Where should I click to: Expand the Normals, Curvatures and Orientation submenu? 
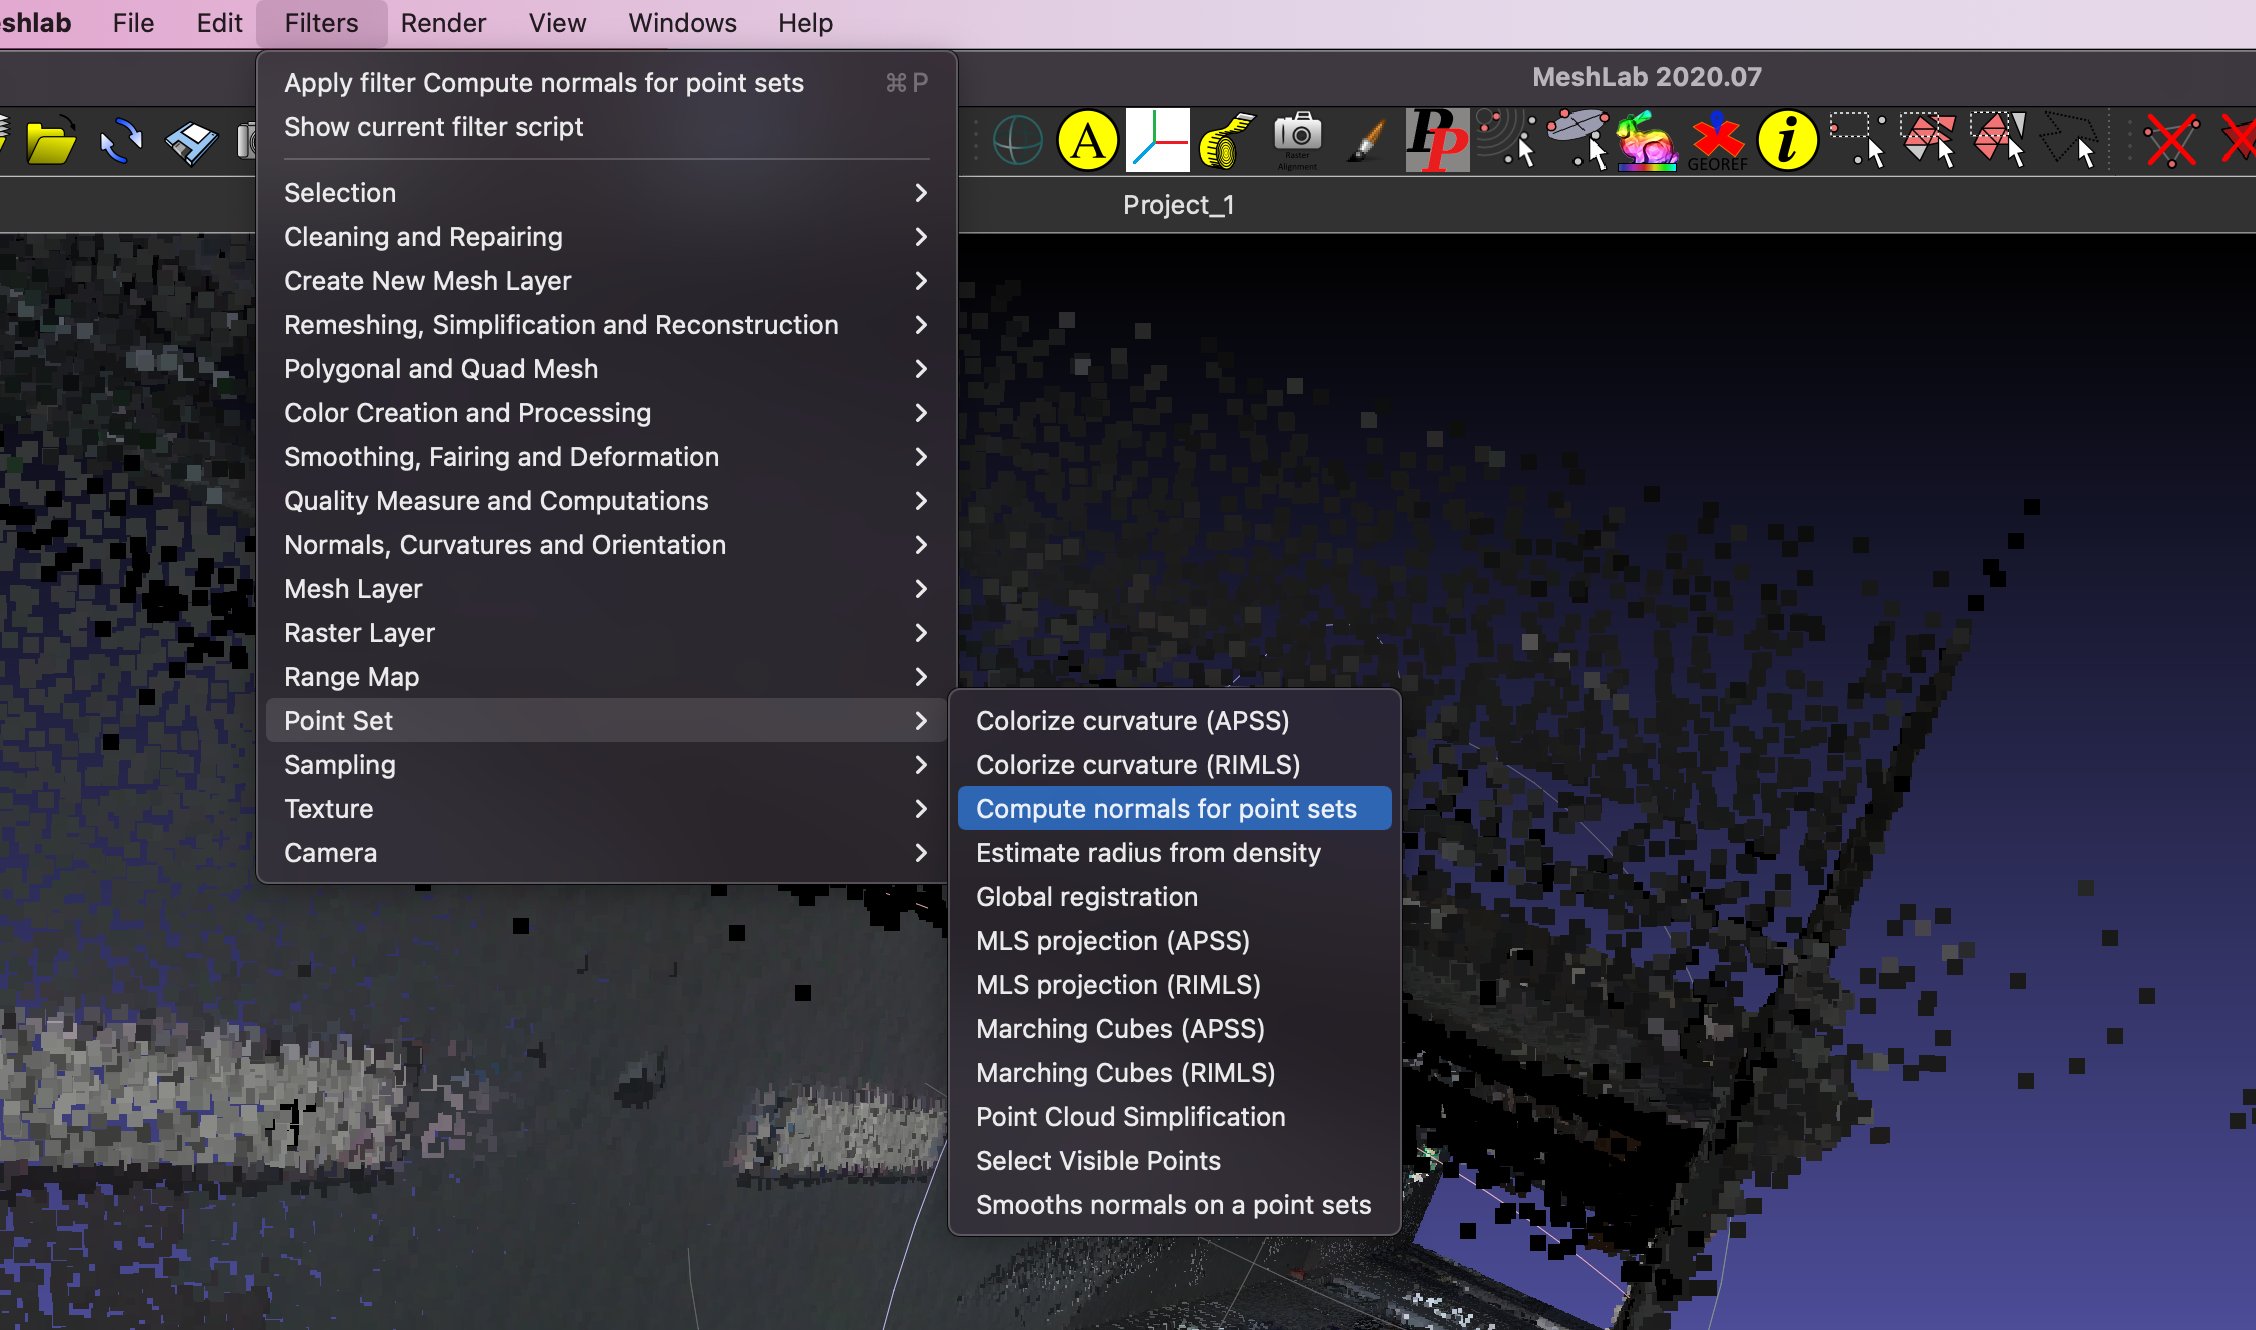click(505, 544)
